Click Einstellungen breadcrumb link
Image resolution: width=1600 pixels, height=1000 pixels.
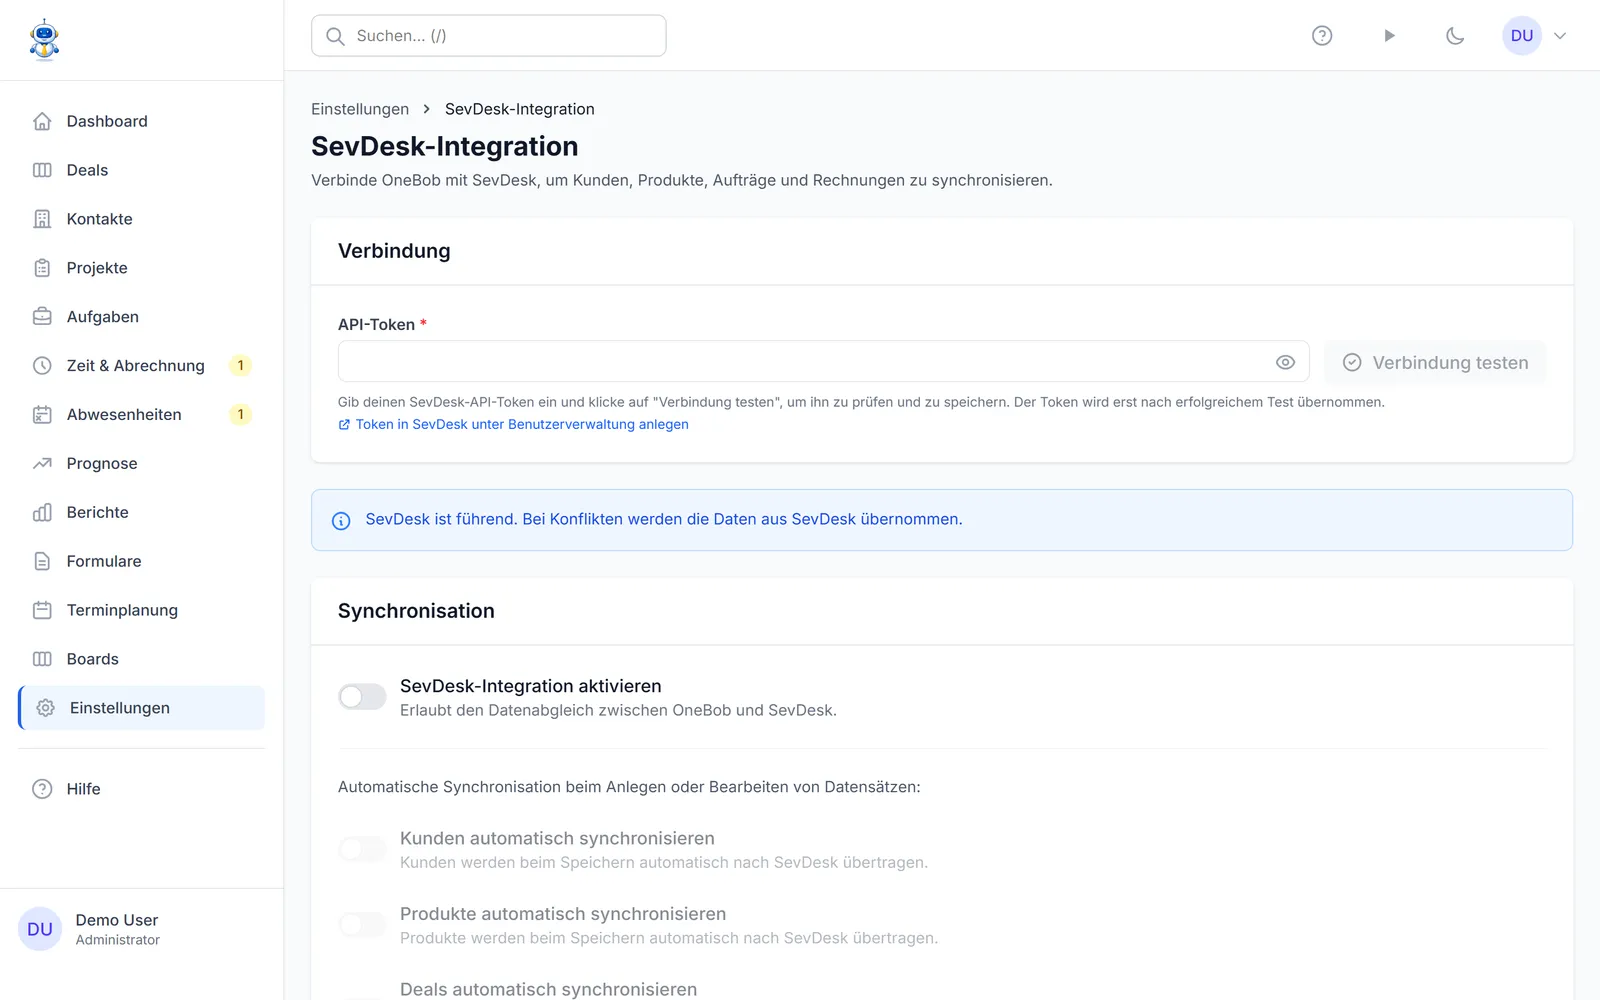(x=360, y=109)
